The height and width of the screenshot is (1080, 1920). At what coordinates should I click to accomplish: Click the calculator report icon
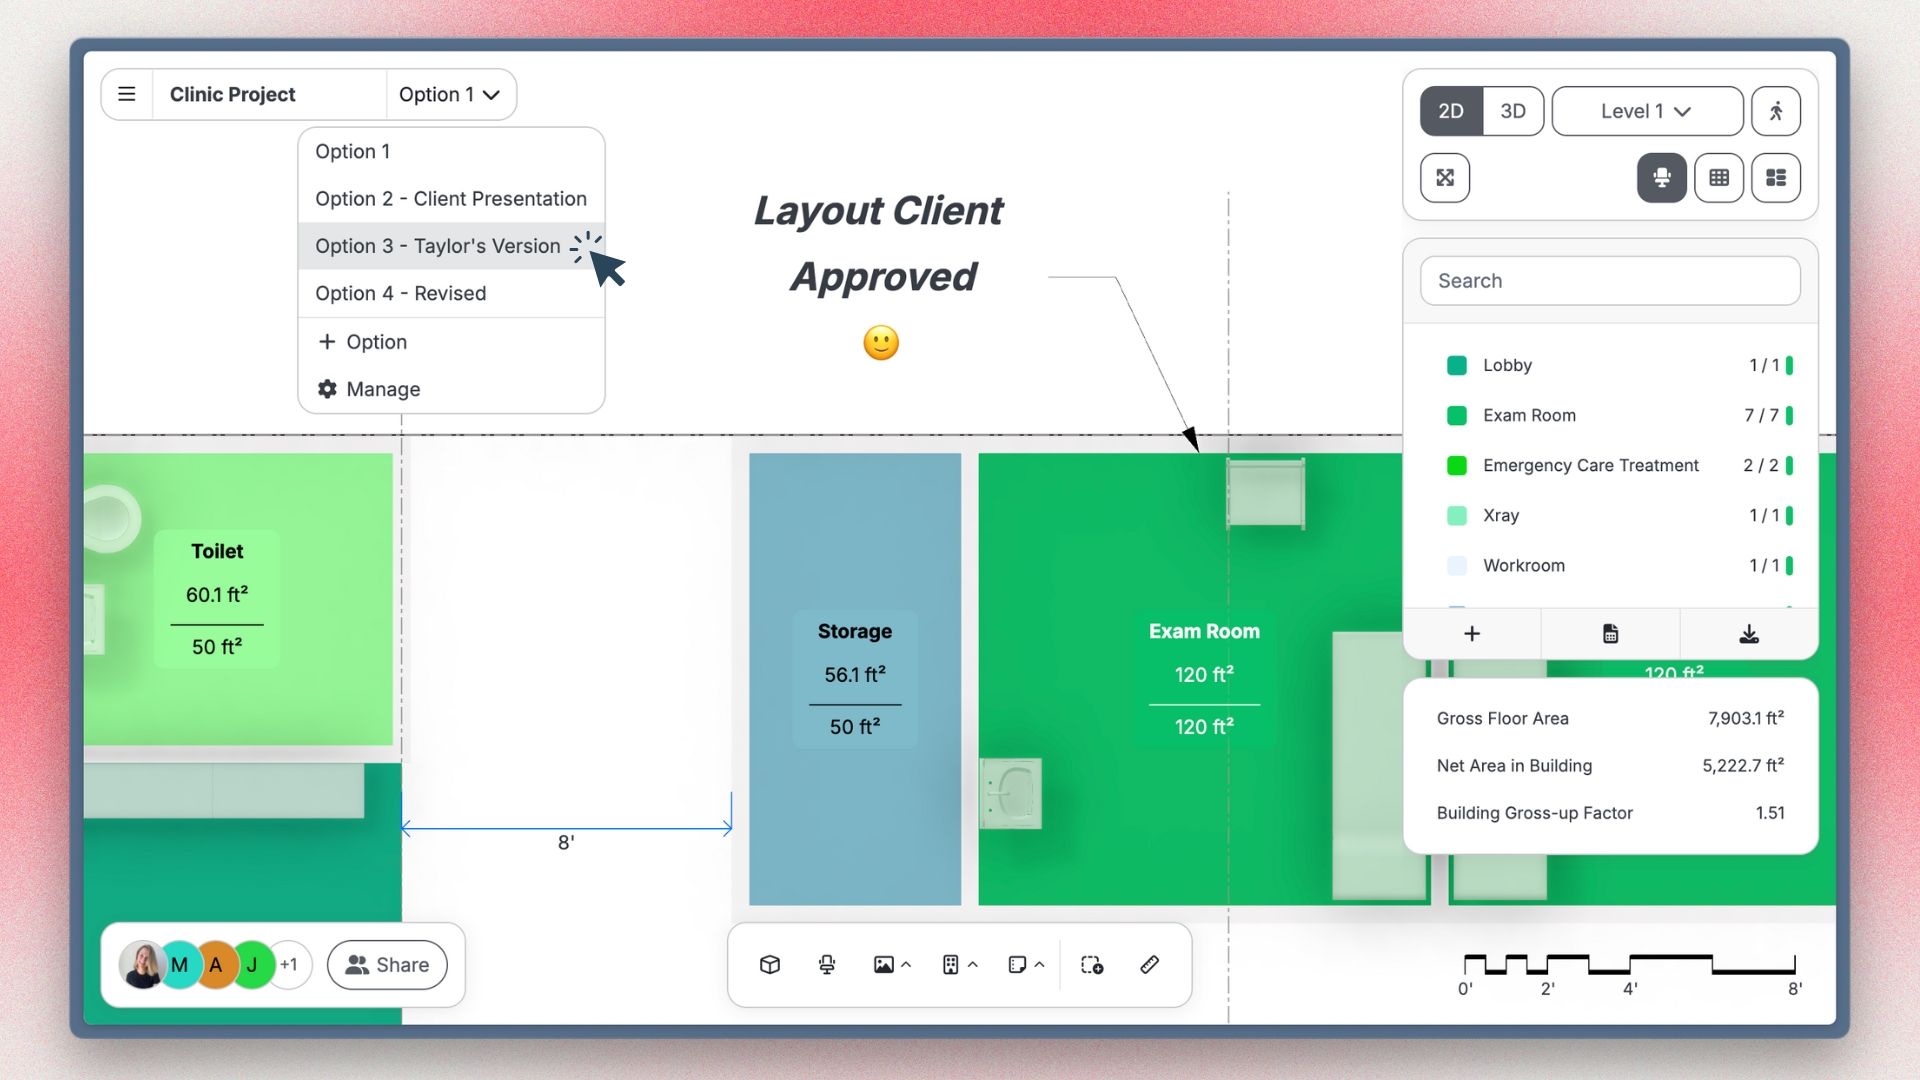(x=1610, y=634)
